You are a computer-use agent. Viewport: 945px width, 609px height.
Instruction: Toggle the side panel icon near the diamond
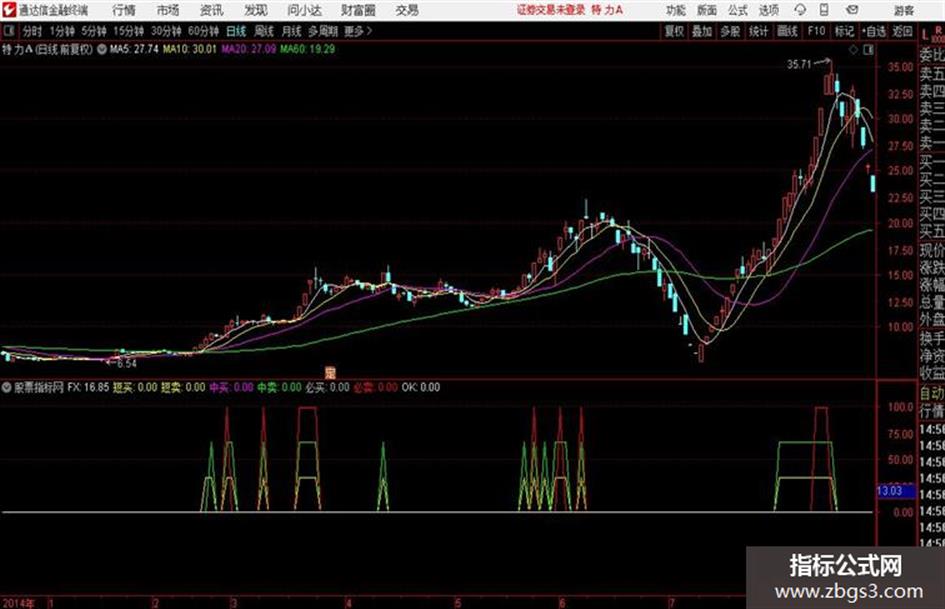(868, 50)
